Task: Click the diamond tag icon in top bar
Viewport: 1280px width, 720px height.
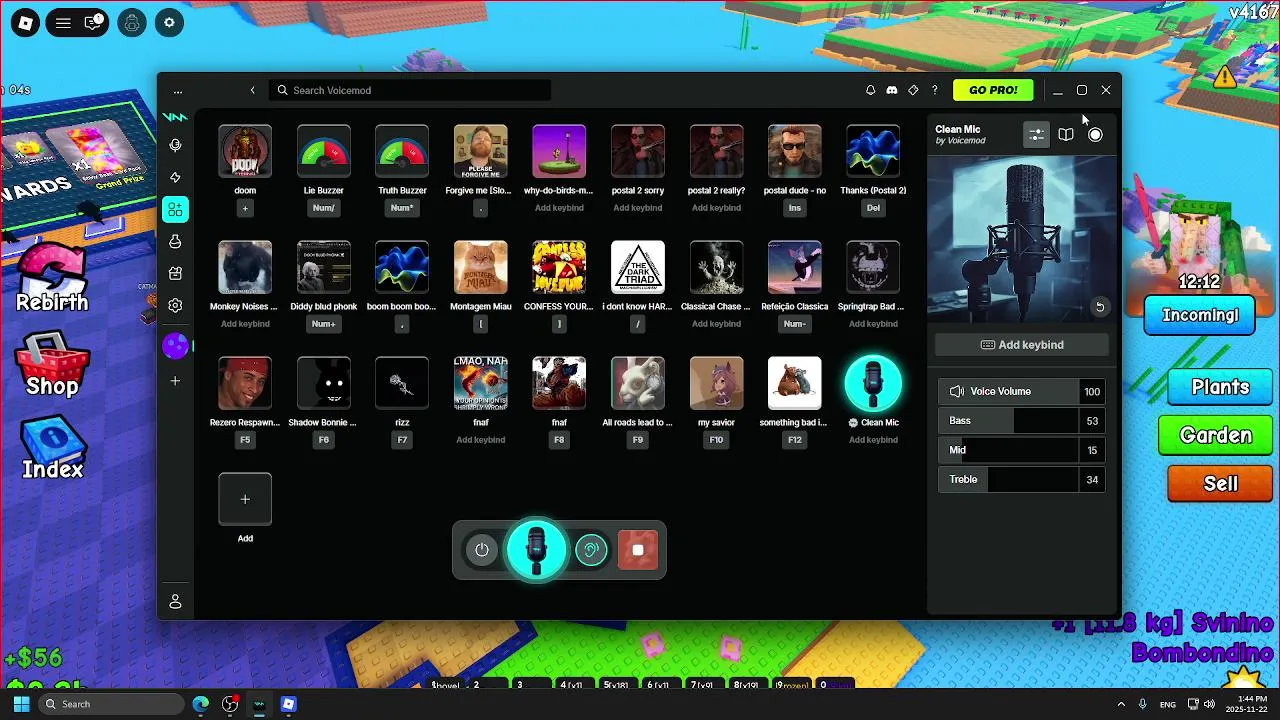Action: click(x=913, y=90)
